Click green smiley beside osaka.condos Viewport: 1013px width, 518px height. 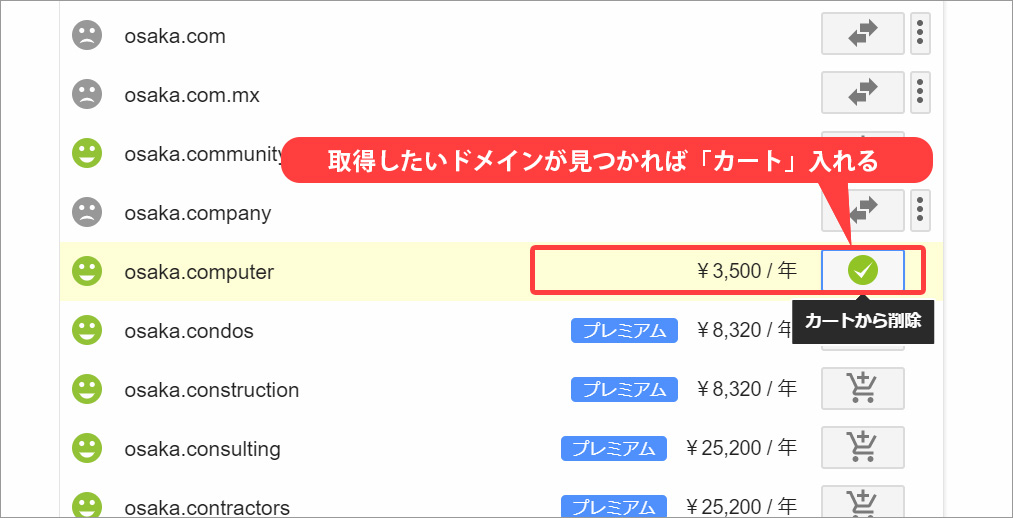tap(87, 330)
